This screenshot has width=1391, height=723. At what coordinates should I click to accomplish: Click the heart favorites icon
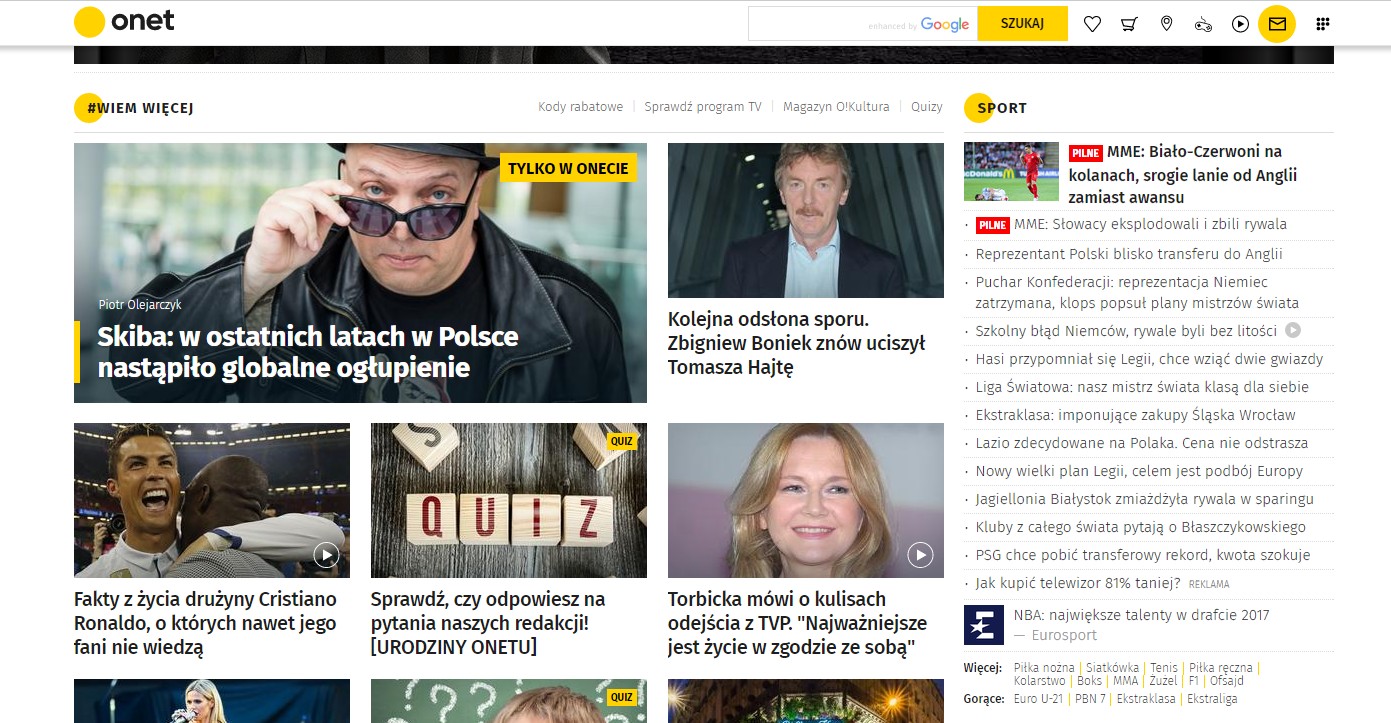[1092, 24]
